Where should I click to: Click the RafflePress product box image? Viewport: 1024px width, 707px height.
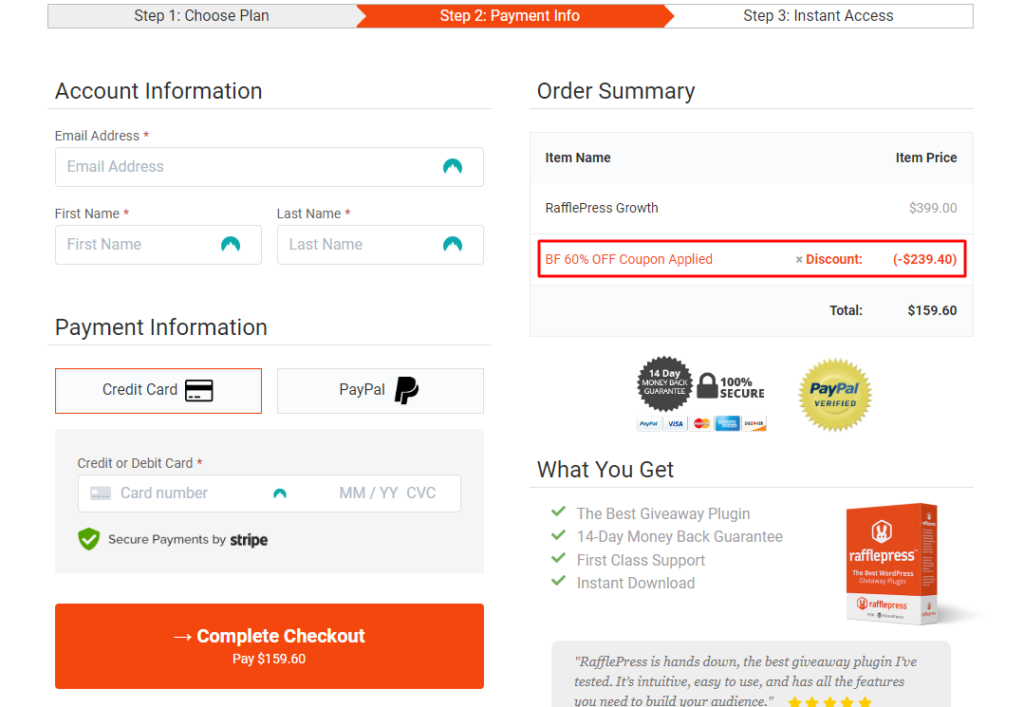(x=893, y=563)
